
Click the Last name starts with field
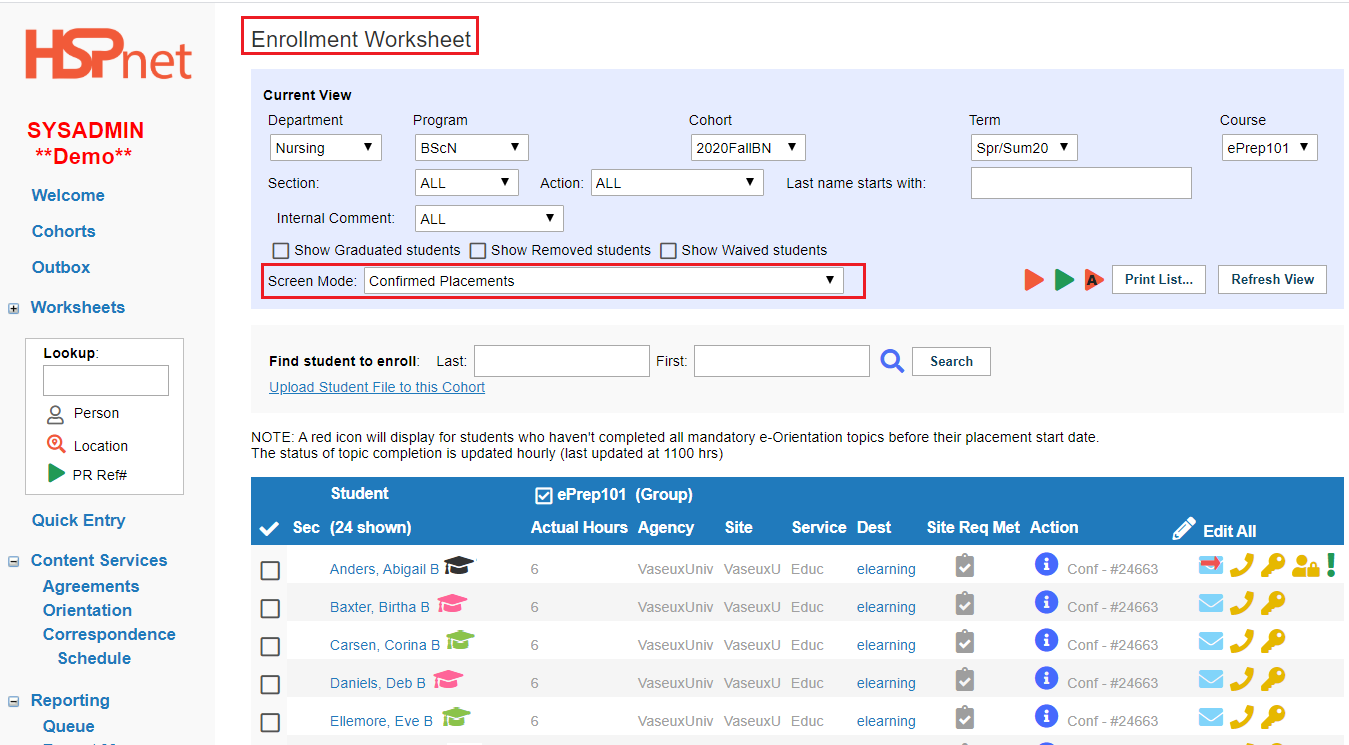[1081, 183]
